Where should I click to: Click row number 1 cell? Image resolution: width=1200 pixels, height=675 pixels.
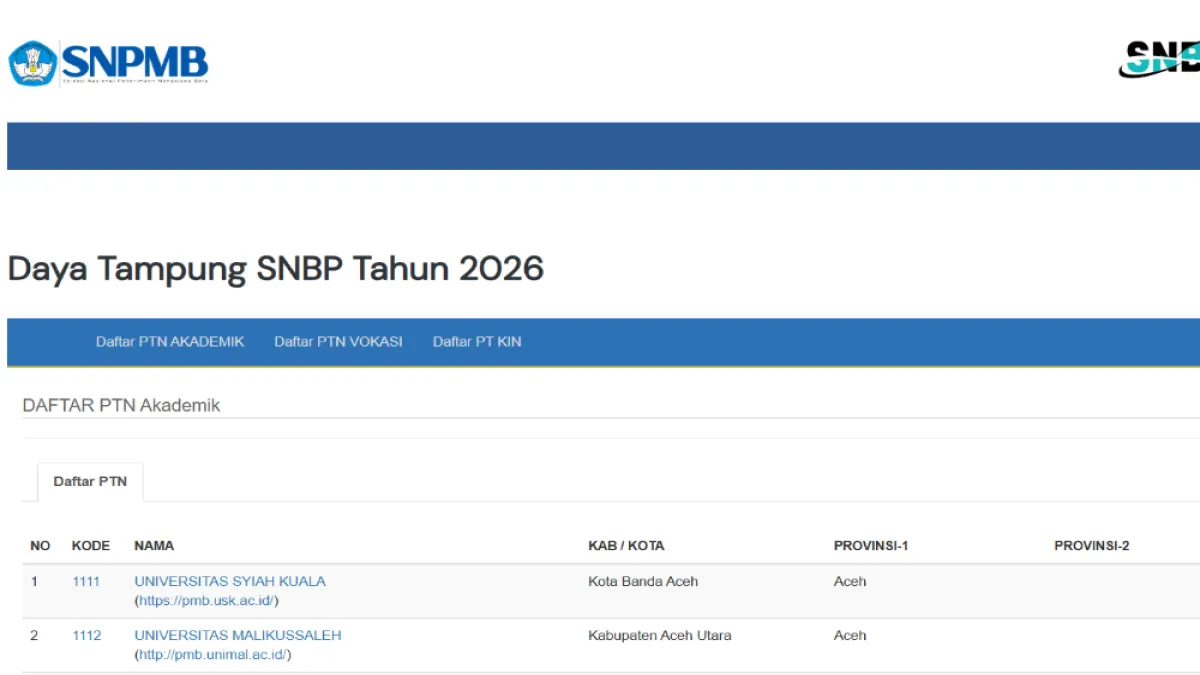[x=34, y=581]
